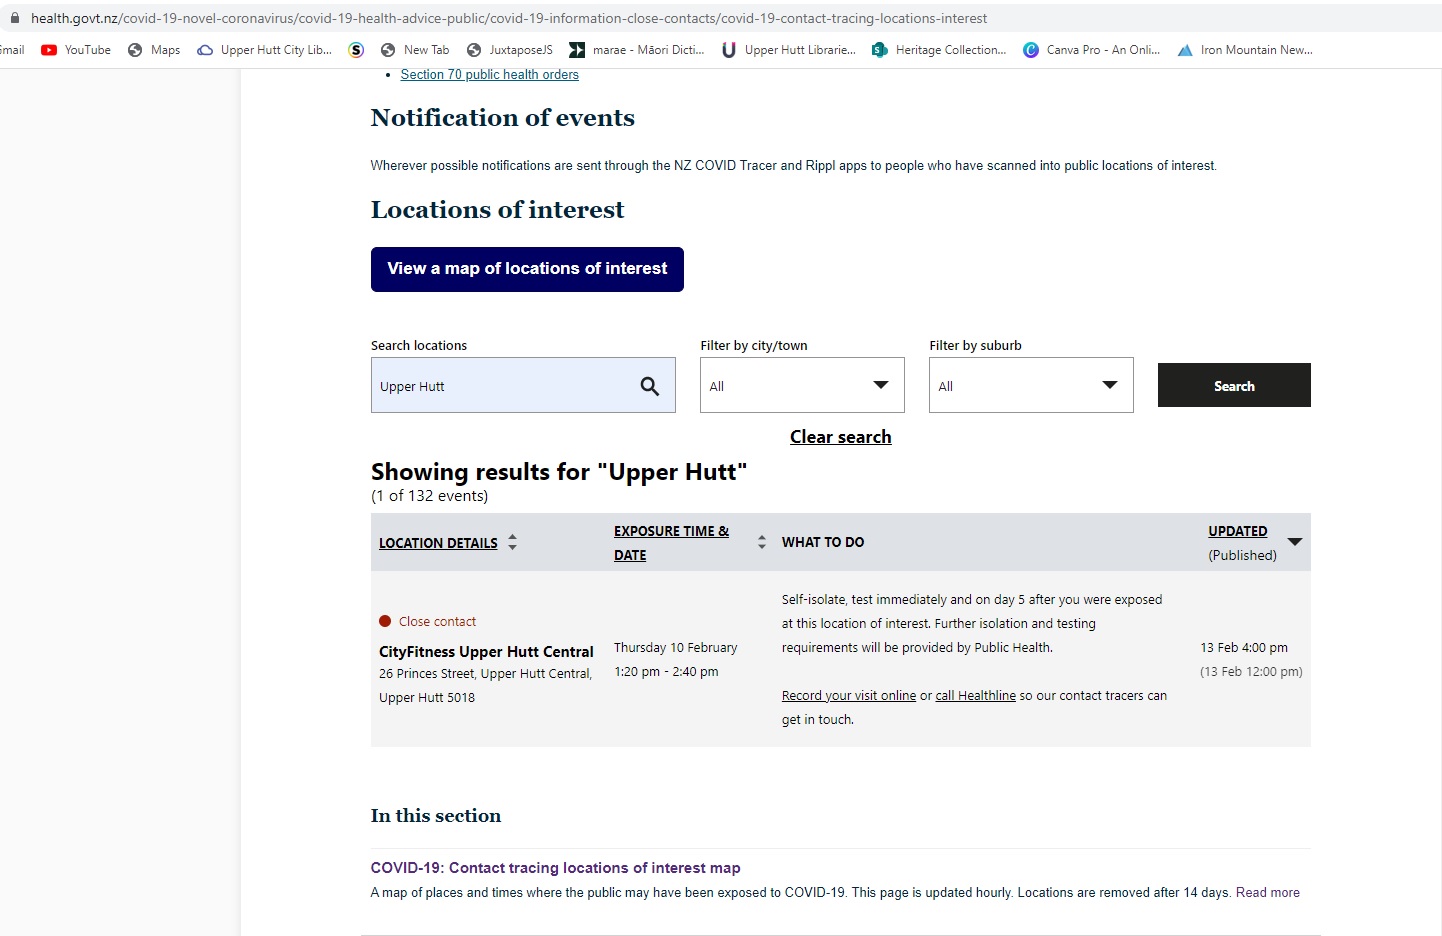Open the Heritage Collection bookmark
This screenshot has height=936, width=1442.
coord(939,50)
